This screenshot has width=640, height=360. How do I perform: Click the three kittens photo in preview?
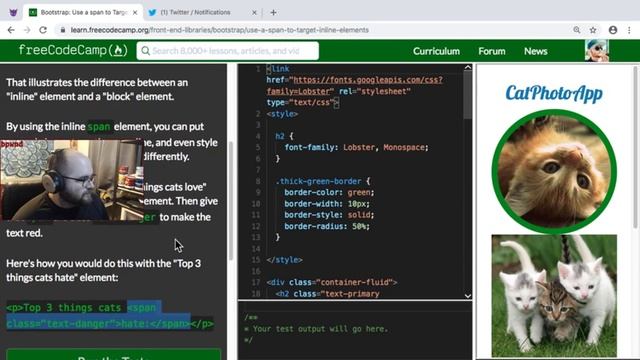(x=554, y=296)
